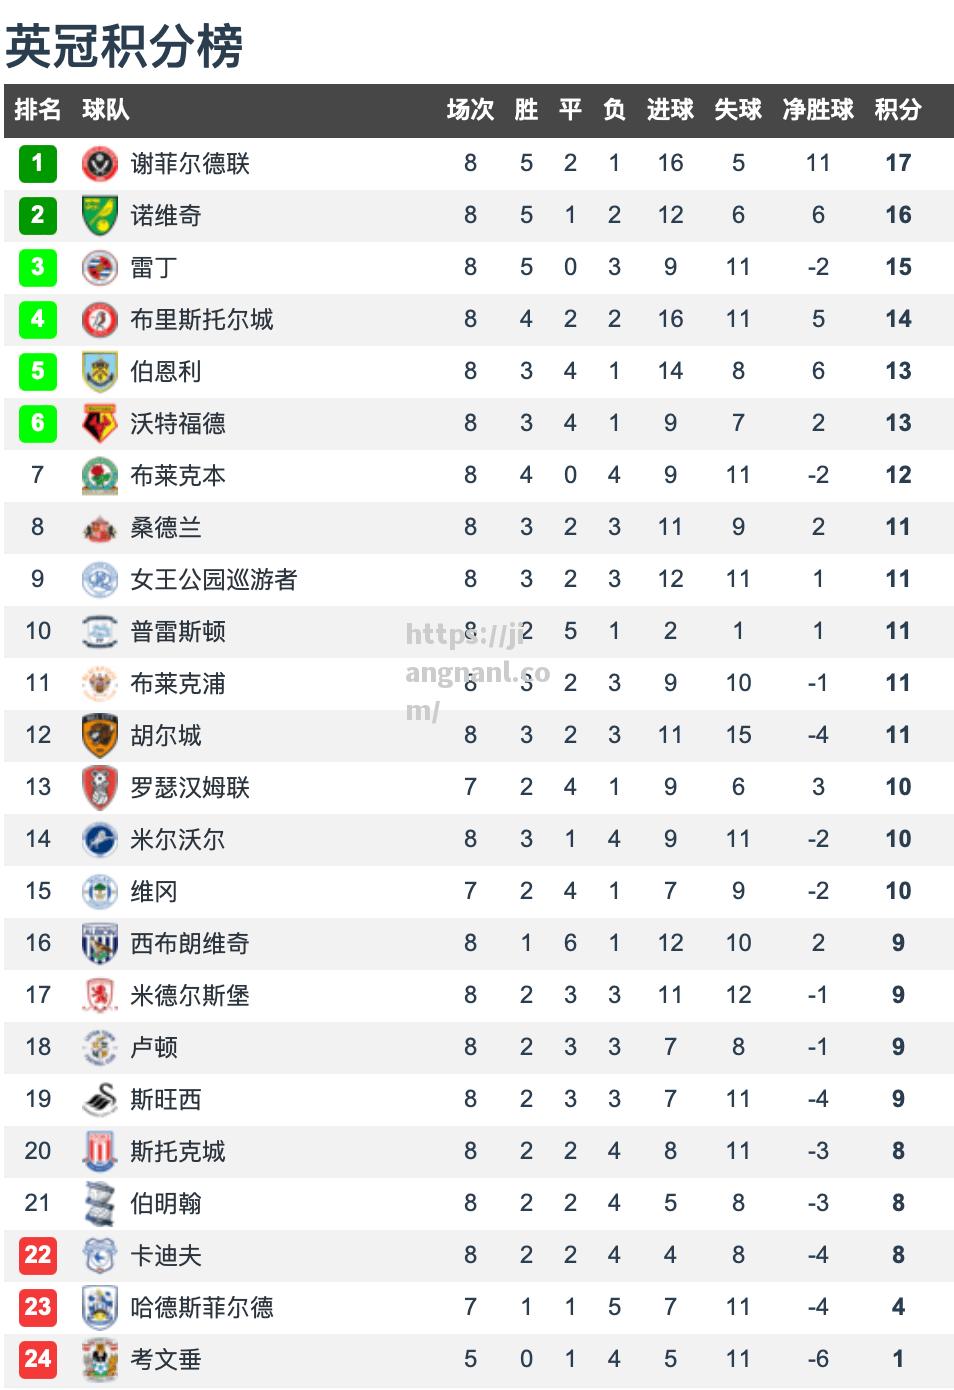Click 雷丁's points value 15

(898, 267)
